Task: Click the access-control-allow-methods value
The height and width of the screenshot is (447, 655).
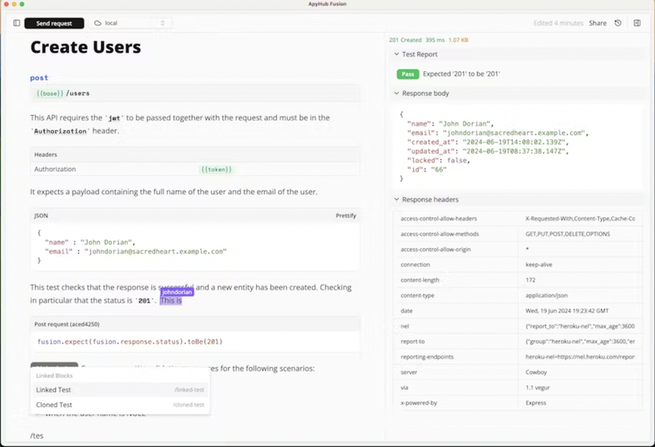Action: (568, 234)
